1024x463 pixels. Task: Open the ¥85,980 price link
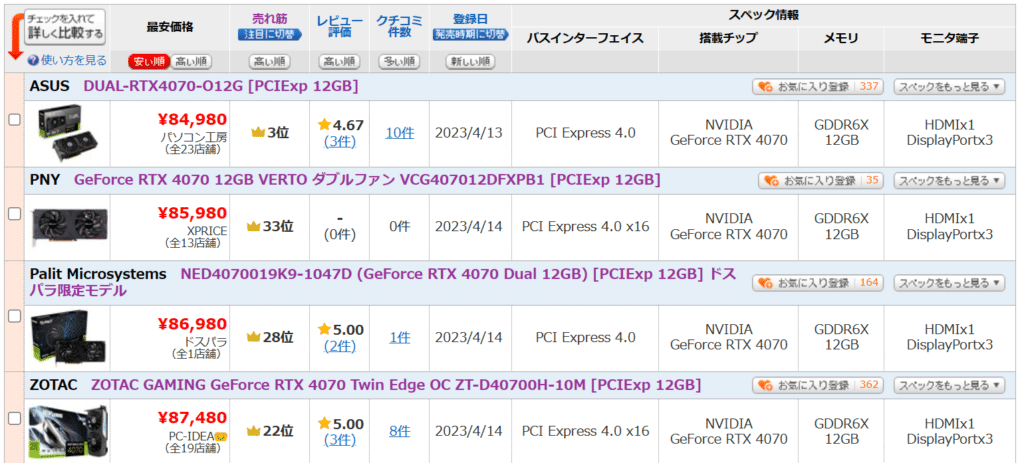click(192, 213)
